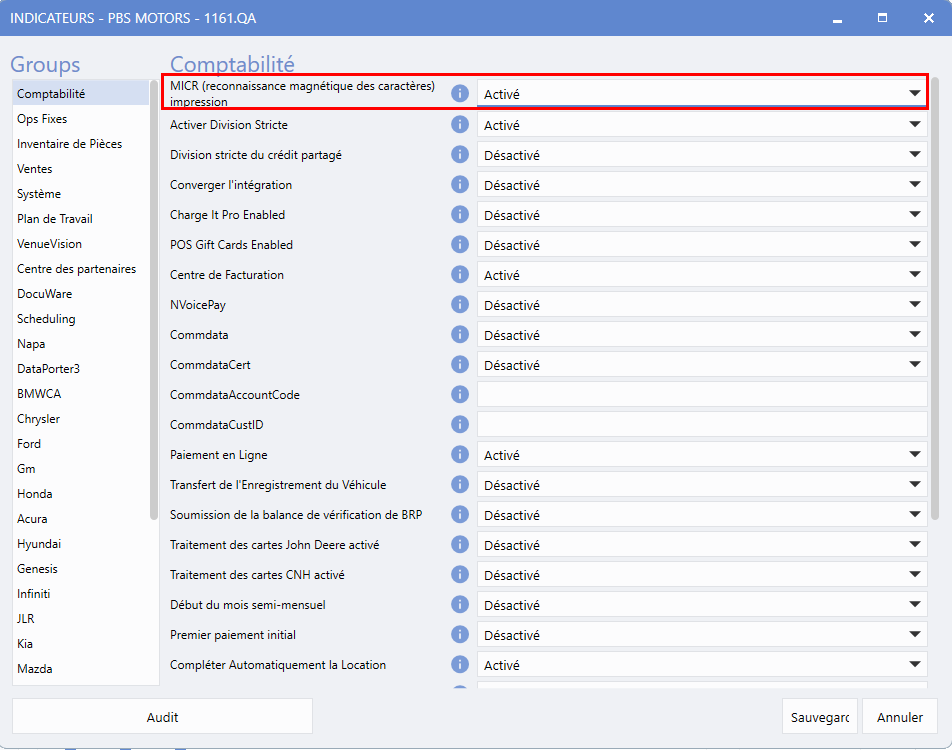Select Comptabilité group in the list

coord(81,94)
